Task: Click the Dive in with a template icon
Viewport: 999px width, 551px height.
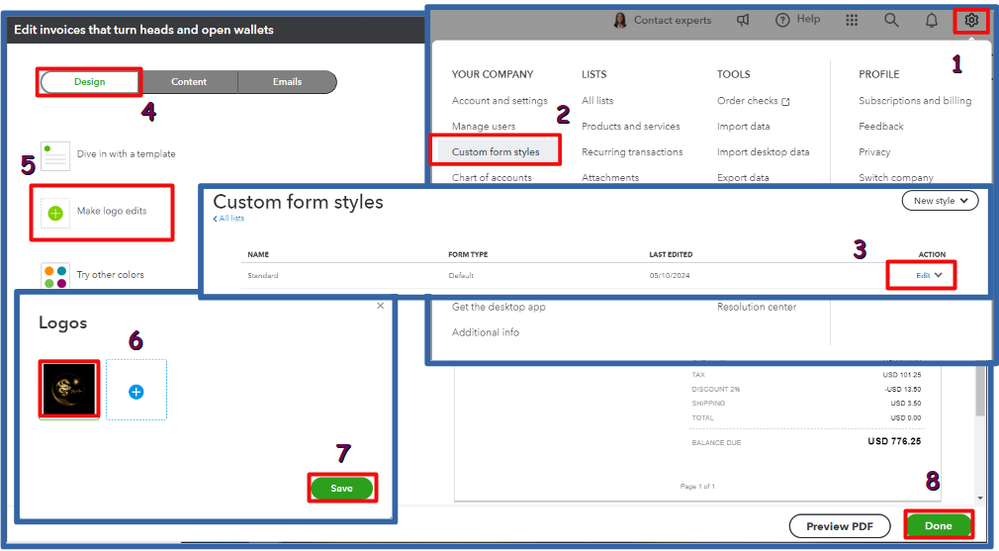Action: point(55,156)
